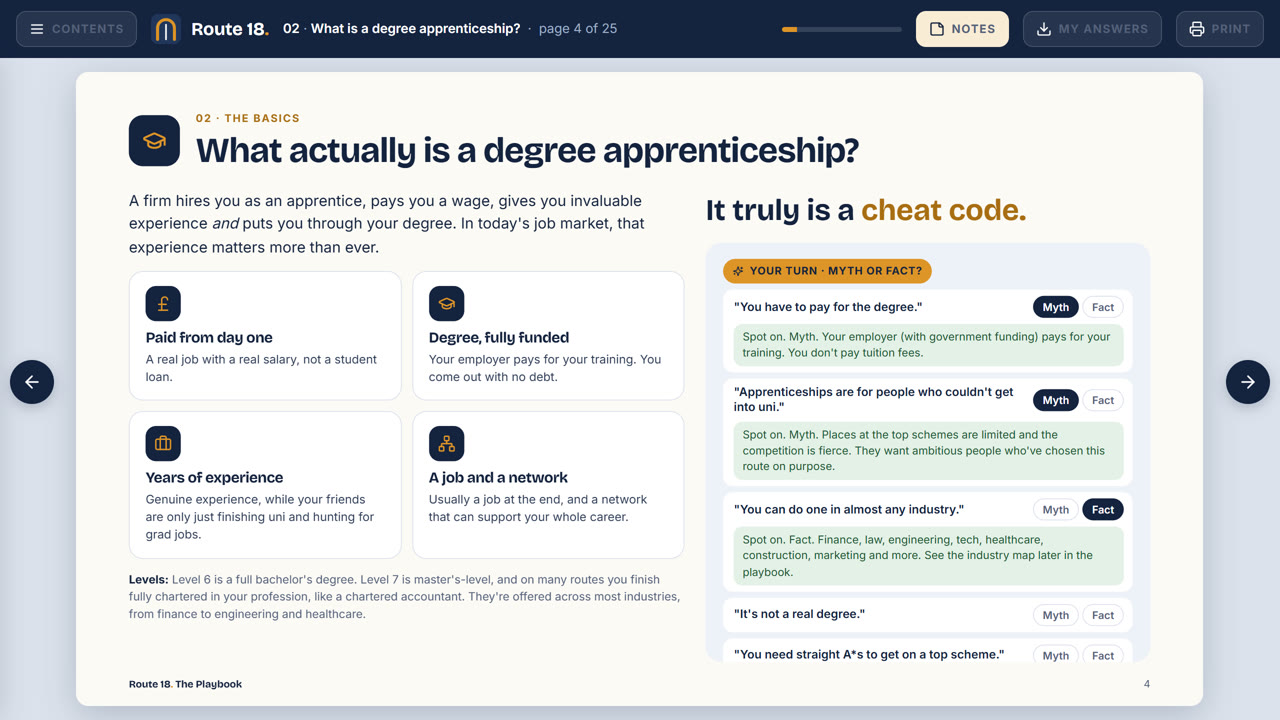
Task: Mark "almost any industry" statement as Fact
Action: (1103, 510)
